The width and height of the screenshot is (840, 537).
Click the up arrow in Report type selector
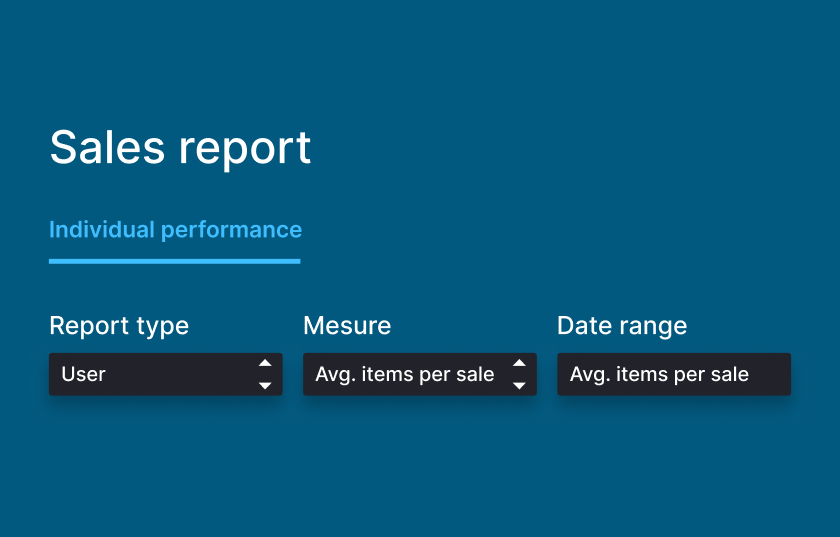click(265, 363)
